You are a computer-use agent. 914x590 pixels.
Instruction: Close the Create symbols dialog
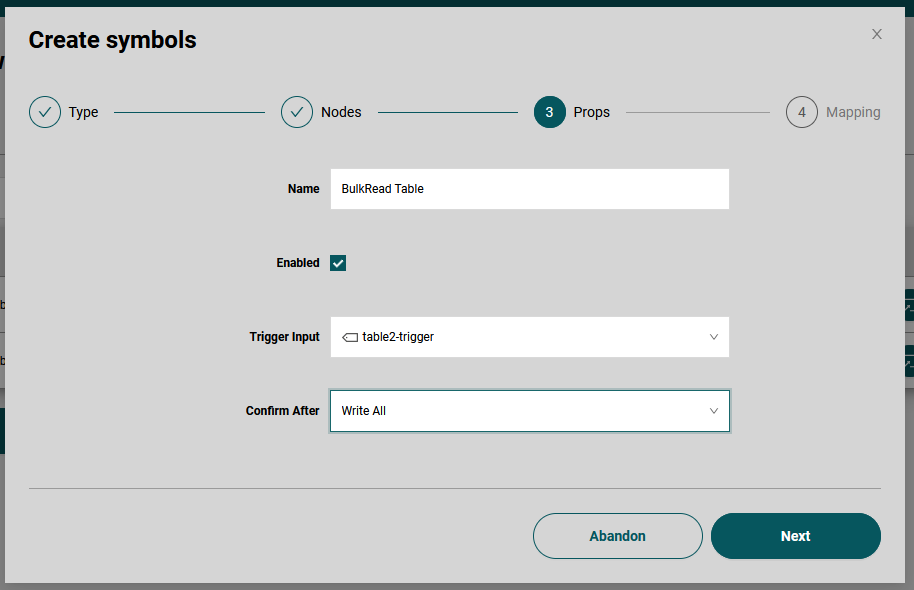(x=877, y=34)
